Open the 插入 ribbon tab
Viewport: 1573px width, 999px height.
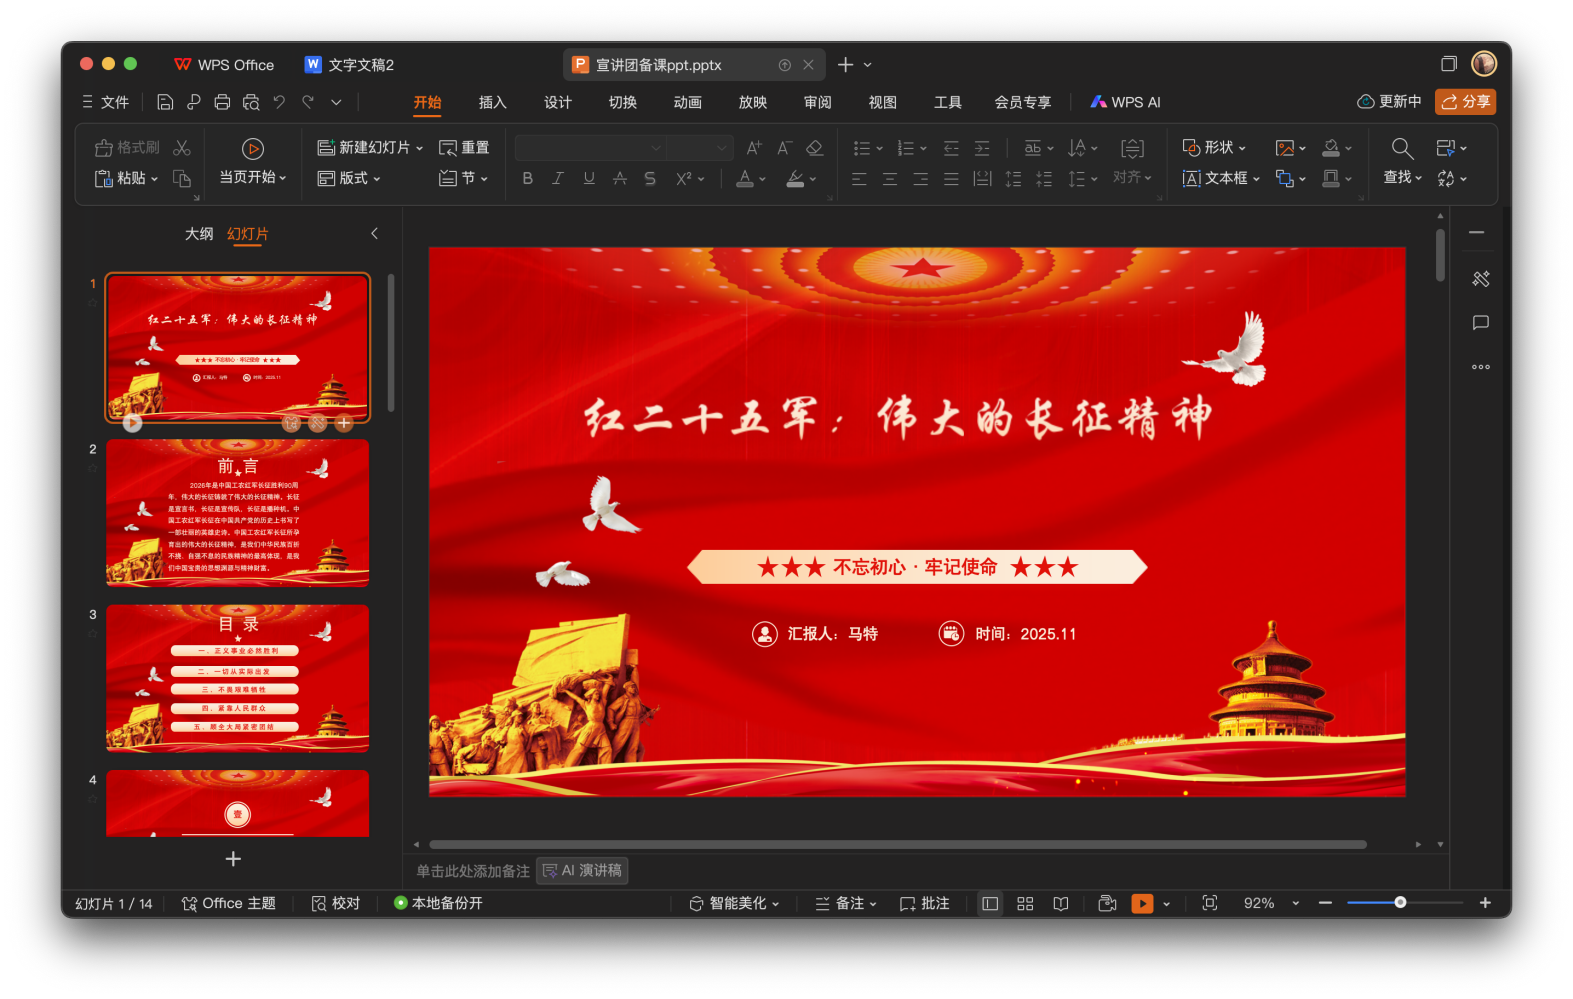[492, 102]
